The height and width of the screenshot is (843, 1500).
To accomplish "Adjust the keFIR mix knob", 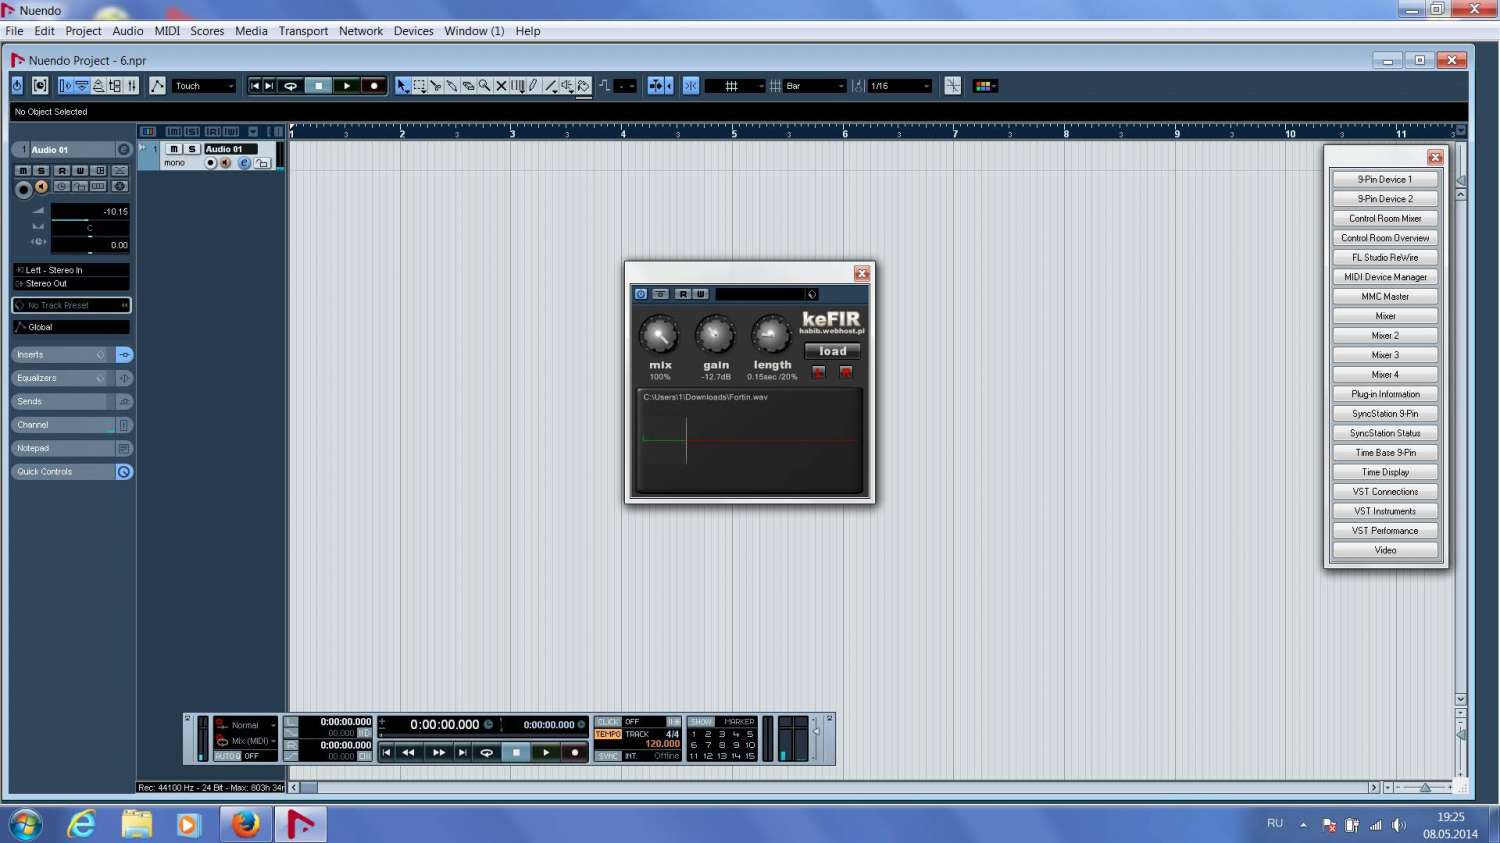I will coord(659,335).
